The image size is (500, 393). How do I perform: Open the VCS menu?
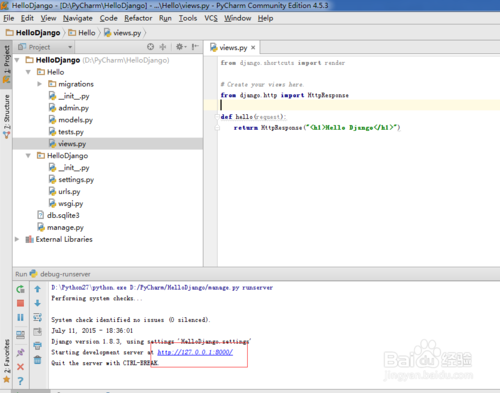click(211, 18)
